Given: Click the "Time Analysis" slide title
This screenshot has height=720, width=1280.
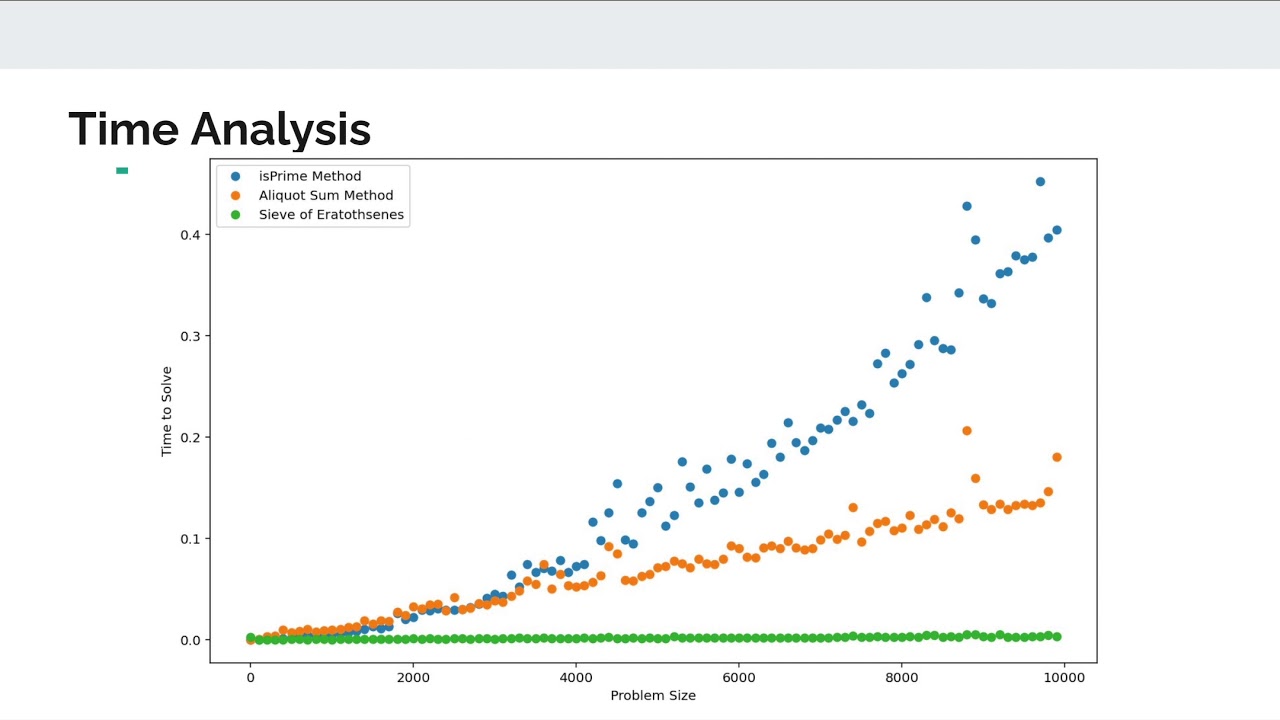Looking at the screenshot, I should point(219,129).
